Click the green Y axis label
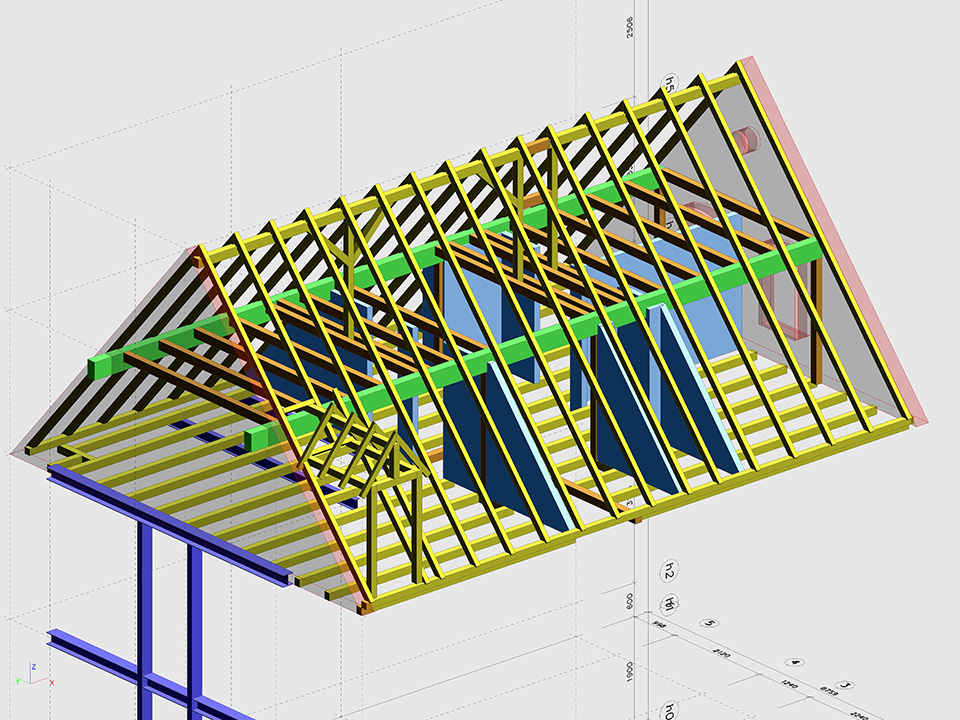This screenshot has height=720, width=960. [17, 680]
